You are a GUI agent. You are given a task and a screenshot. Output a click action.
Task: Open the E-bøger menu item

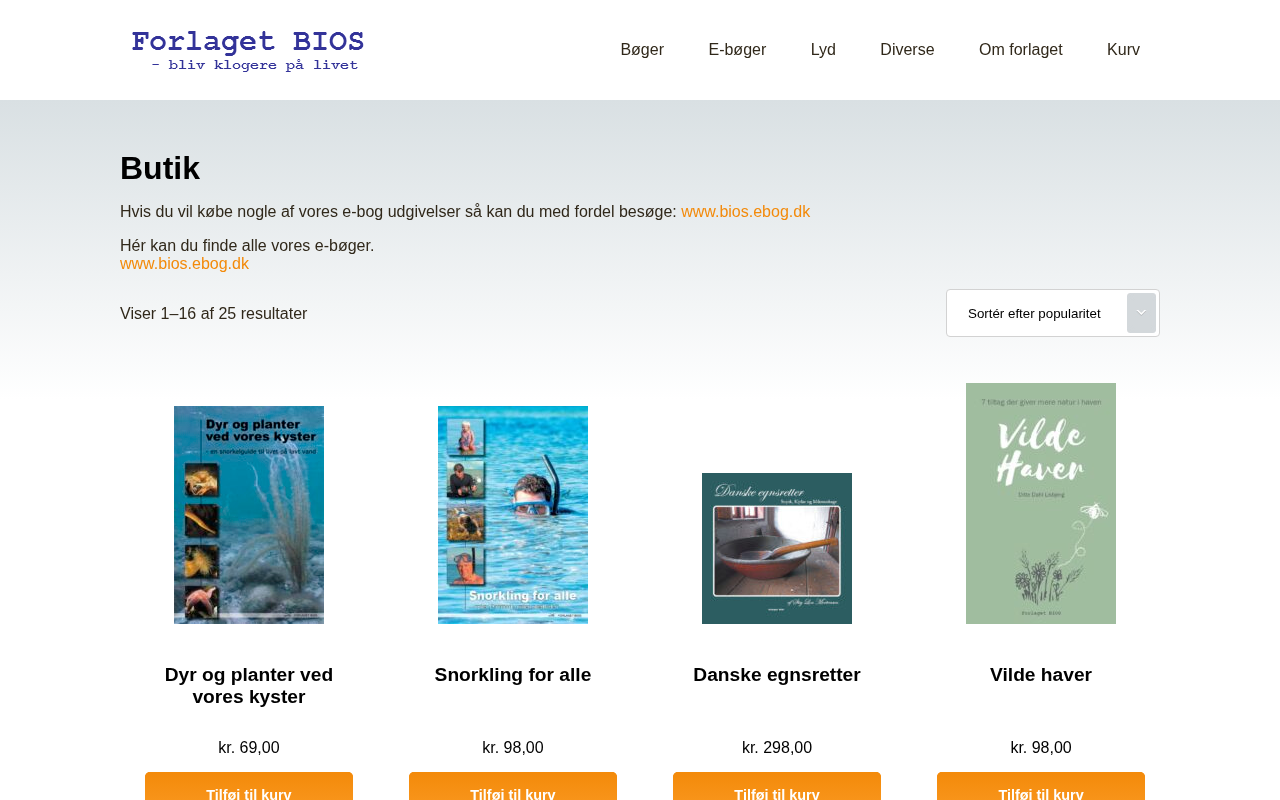coord(737,50)
